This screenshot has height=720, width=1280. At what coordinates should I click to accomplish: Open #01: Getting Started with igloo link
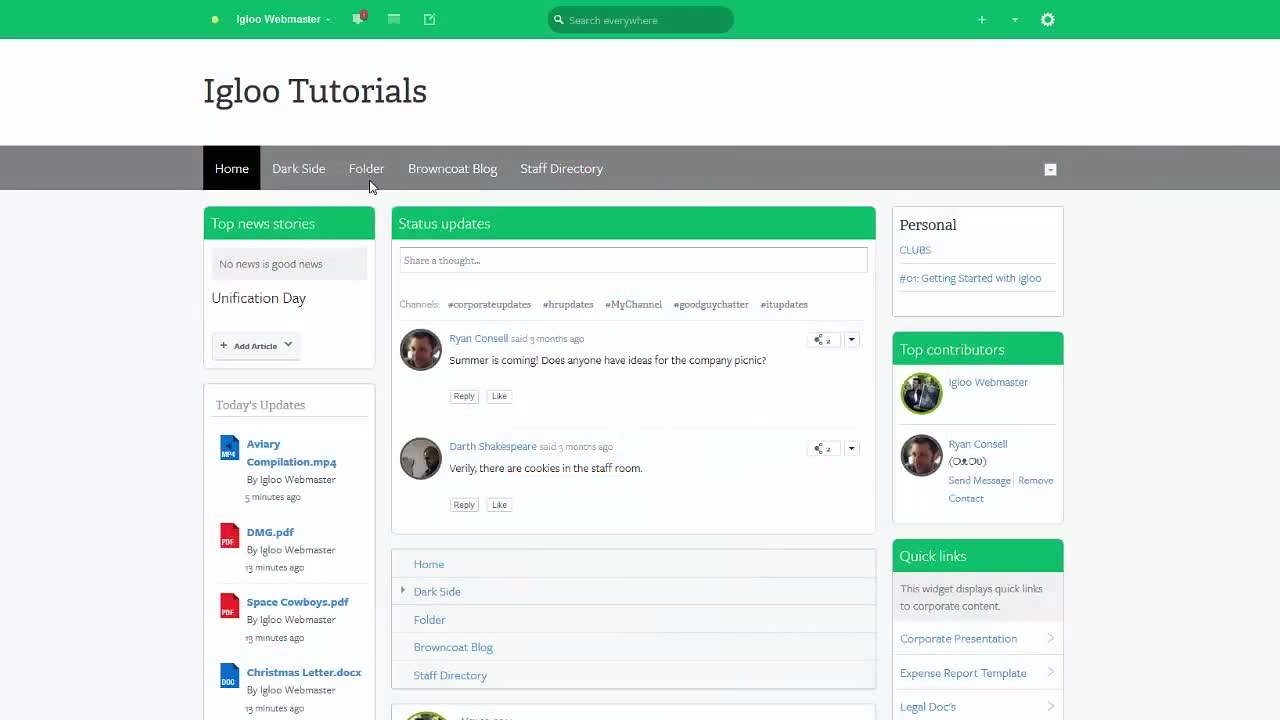(970, 278)
